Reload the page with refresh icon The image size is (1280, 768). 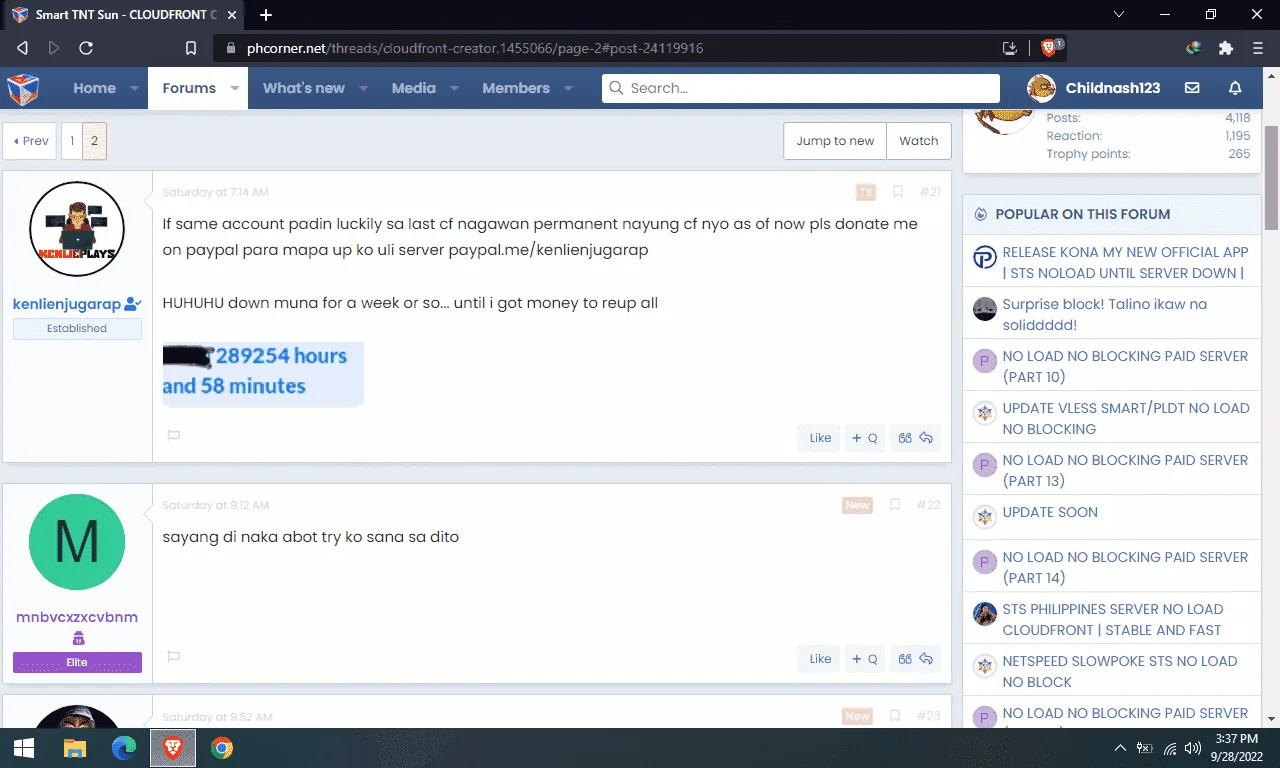[86, 48]
